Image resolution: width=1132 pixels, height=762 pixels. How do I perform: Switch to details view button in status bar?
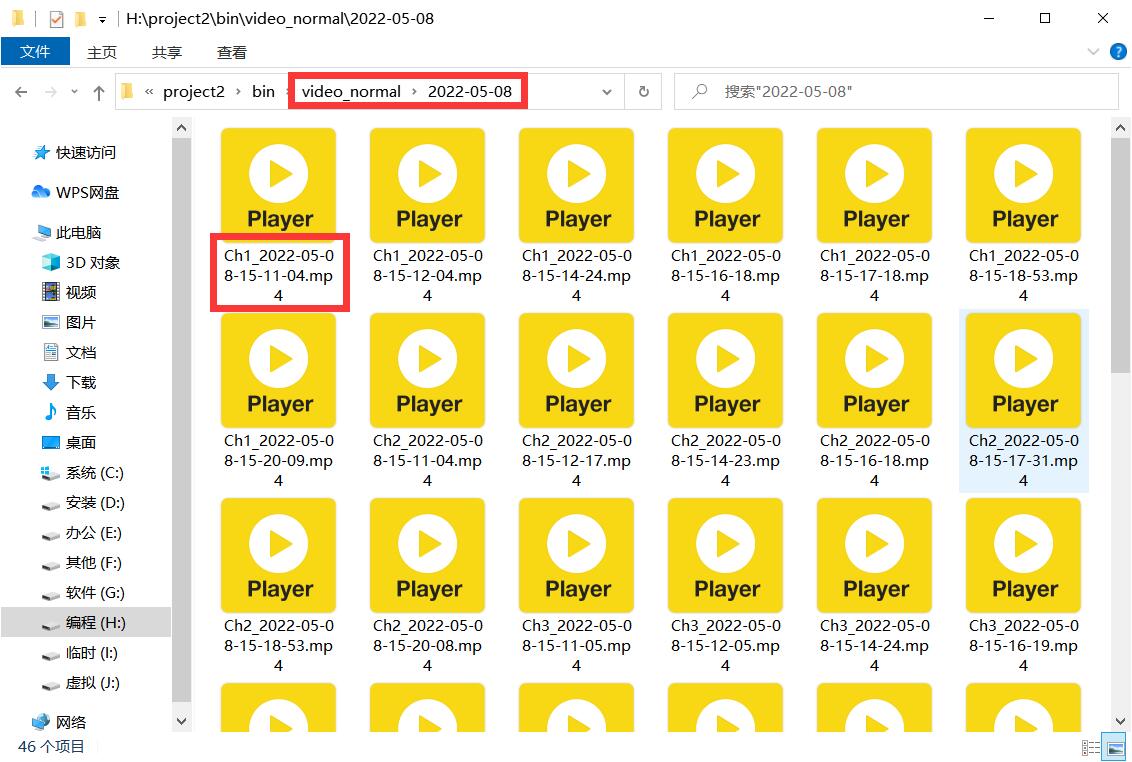click(1090, 747)
